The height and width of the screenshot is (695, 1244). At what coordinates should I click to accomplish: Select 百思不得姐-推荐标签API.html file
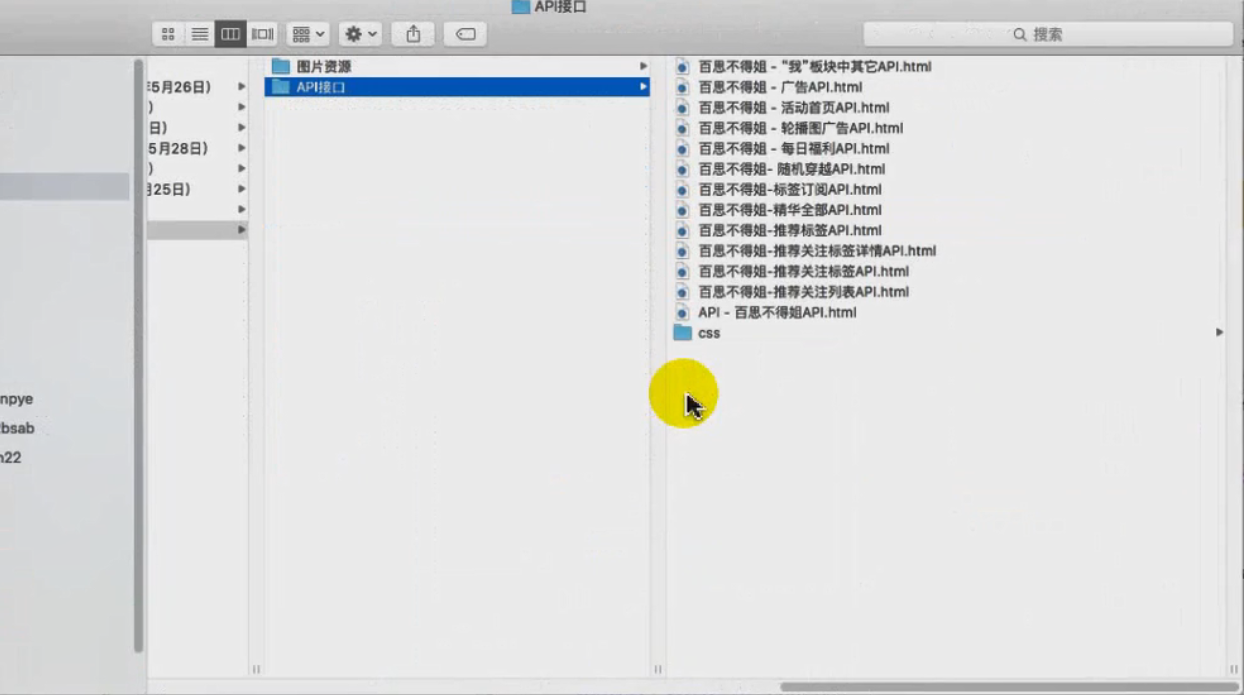tap(790, 230)
